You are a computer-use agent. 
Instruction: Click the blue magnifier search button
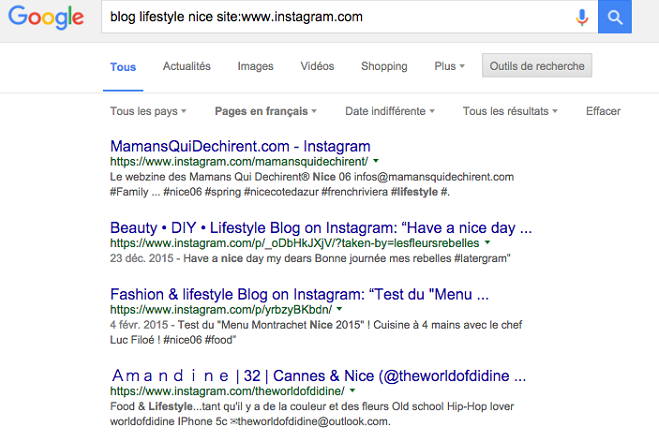[x=614, y=17]
